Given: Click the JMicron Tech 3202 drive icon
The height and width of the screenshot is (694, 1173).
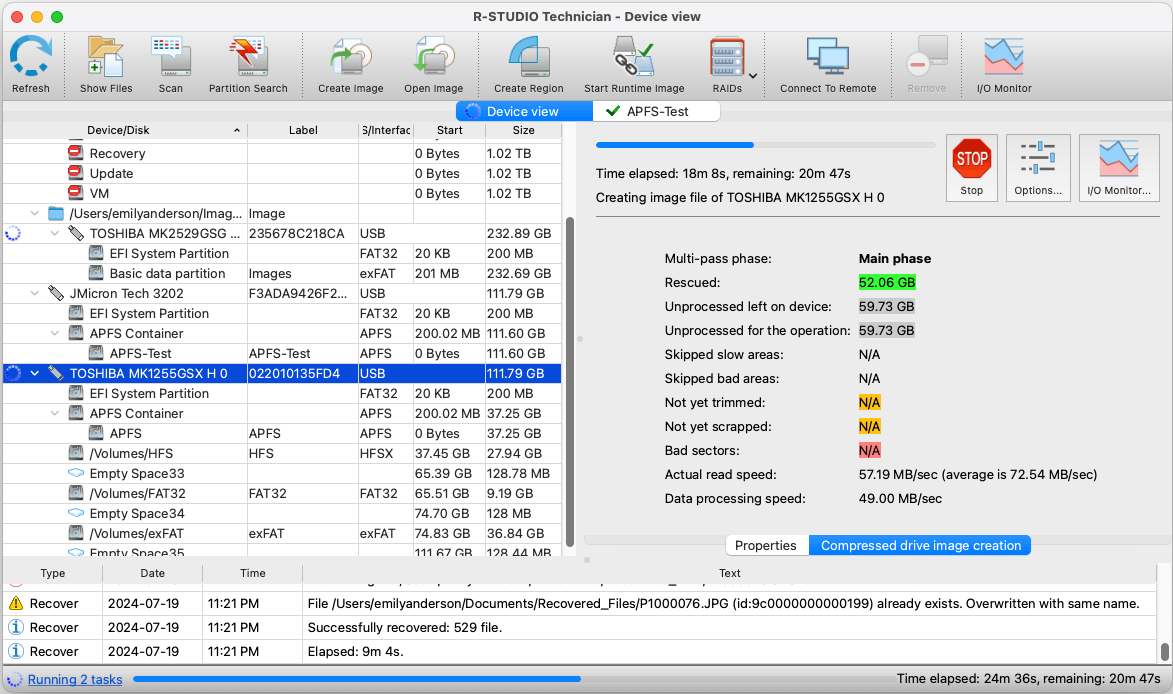Looking at the screenshot, I should 55,293.
